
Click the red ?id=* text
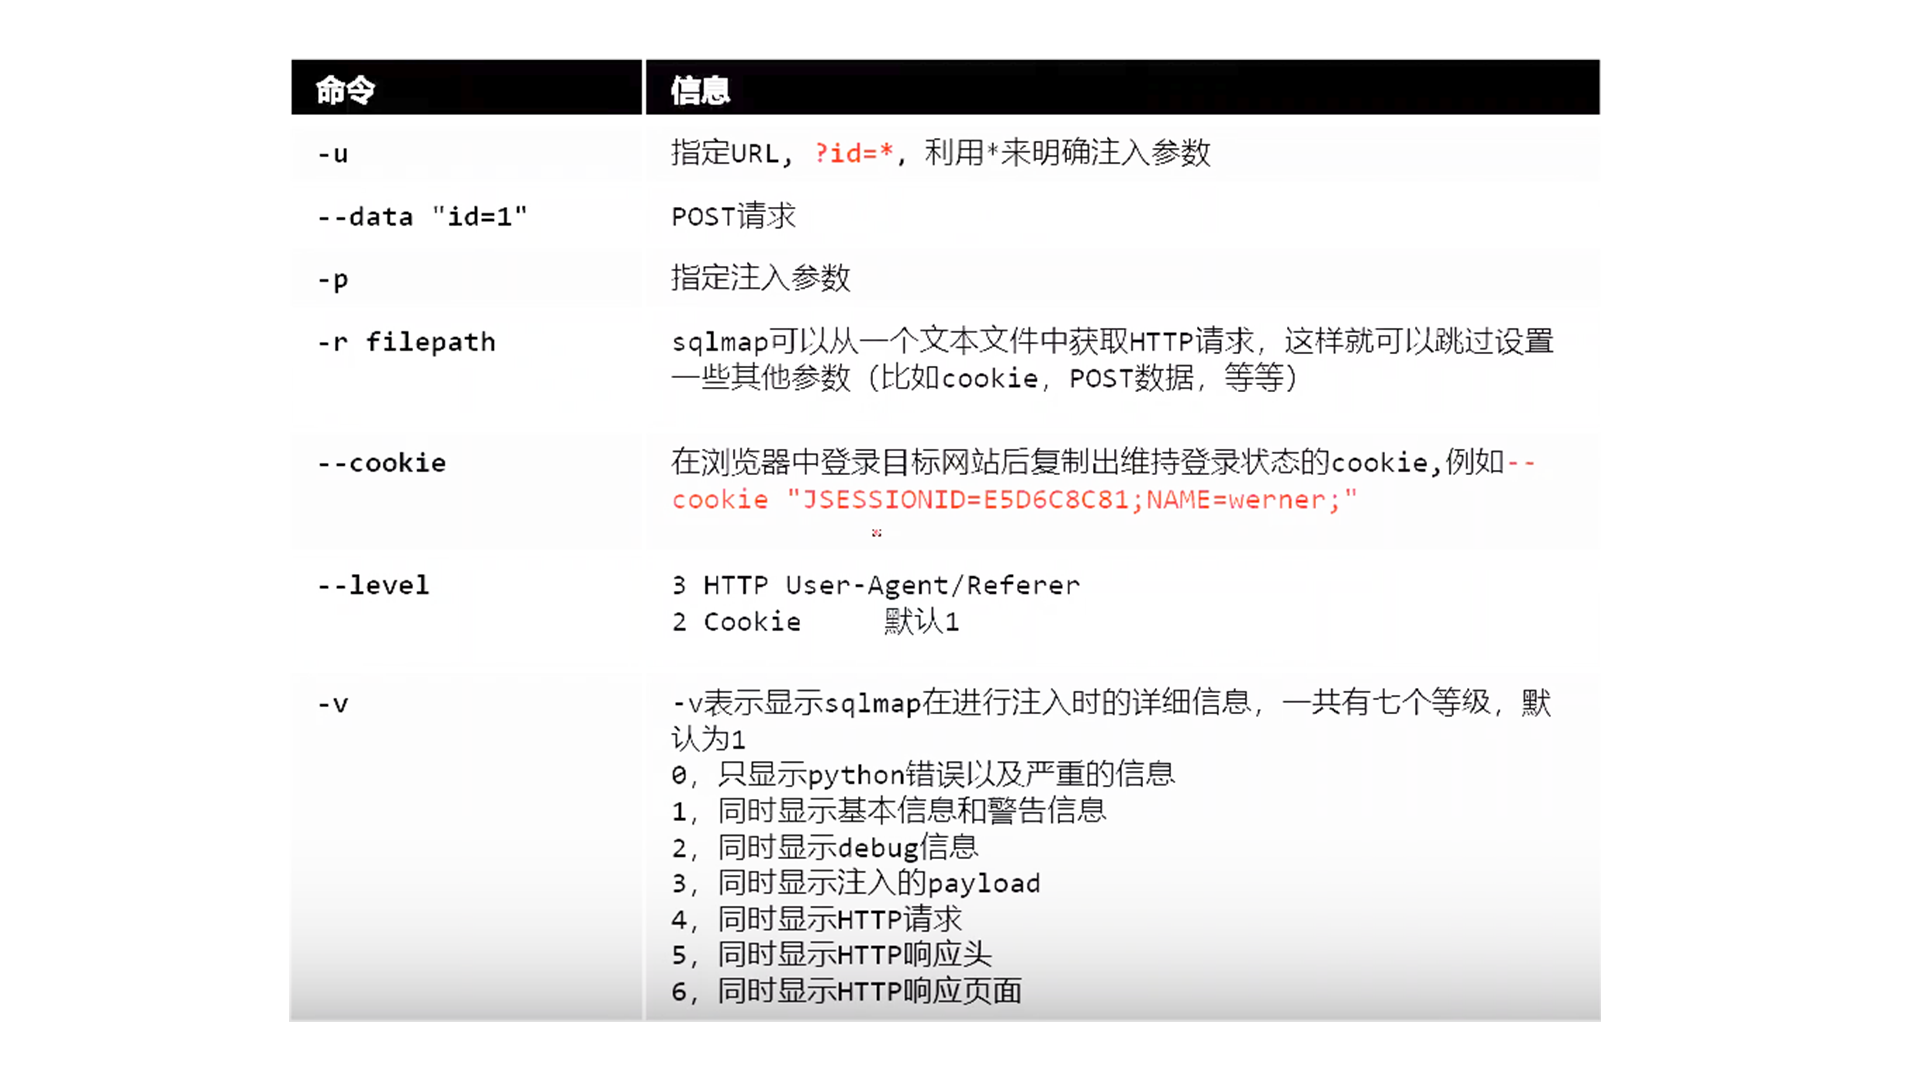(853, 153)
